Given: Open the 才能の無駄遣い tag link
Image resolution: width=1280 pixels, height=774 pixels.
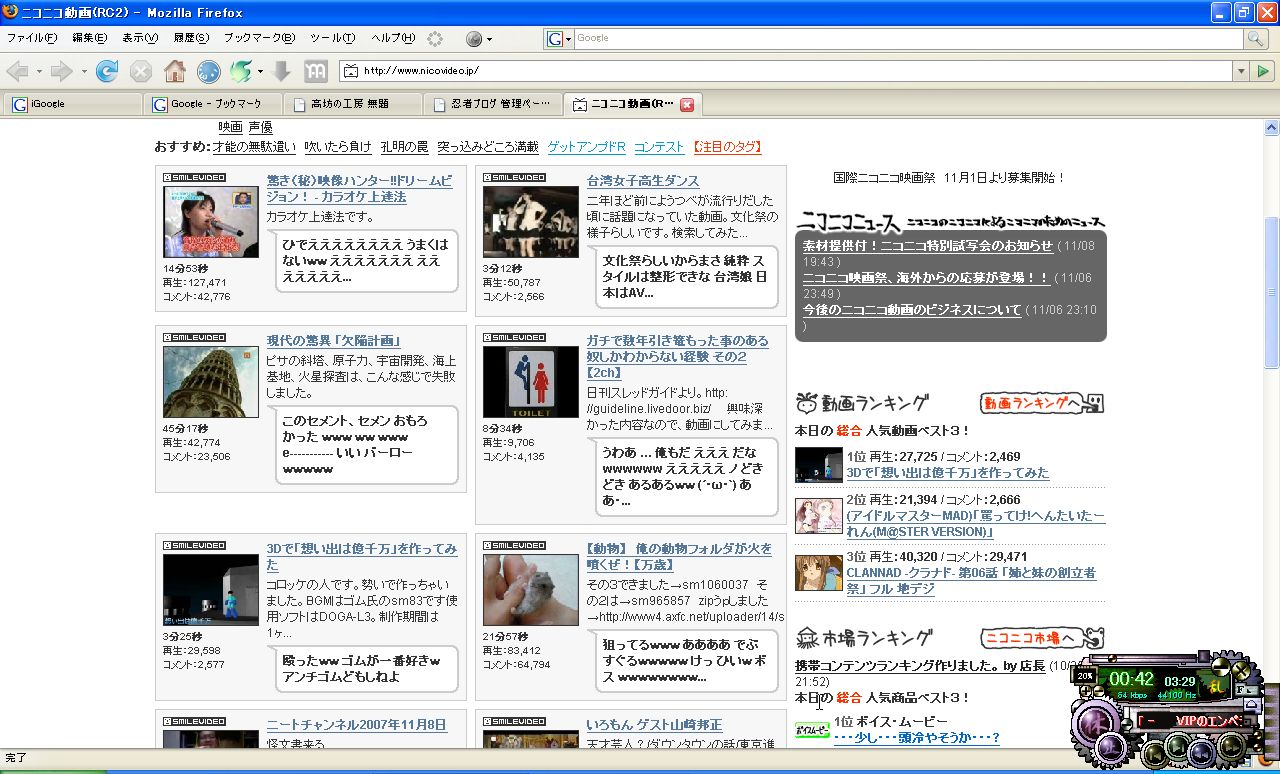Looking at the screenshot, I should (x=254, y=147).
